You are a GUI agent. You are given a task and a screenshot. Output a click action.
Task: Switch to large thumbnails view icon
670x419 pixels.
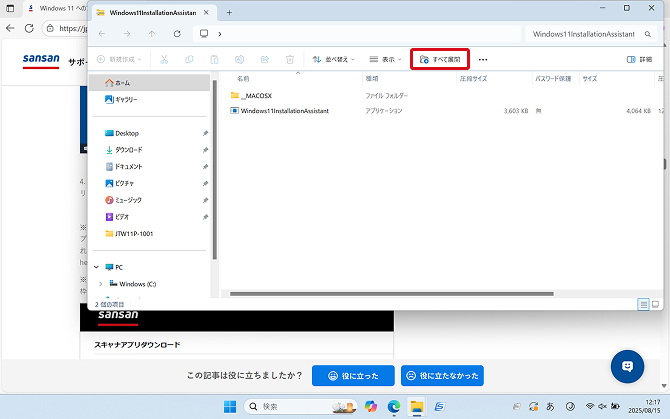(x=656, y=304)
